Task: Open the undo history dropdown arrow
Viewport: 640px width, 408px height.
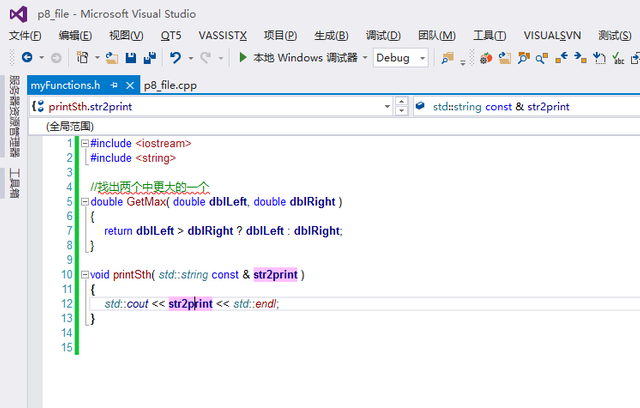Action: (x=191, y=58)
